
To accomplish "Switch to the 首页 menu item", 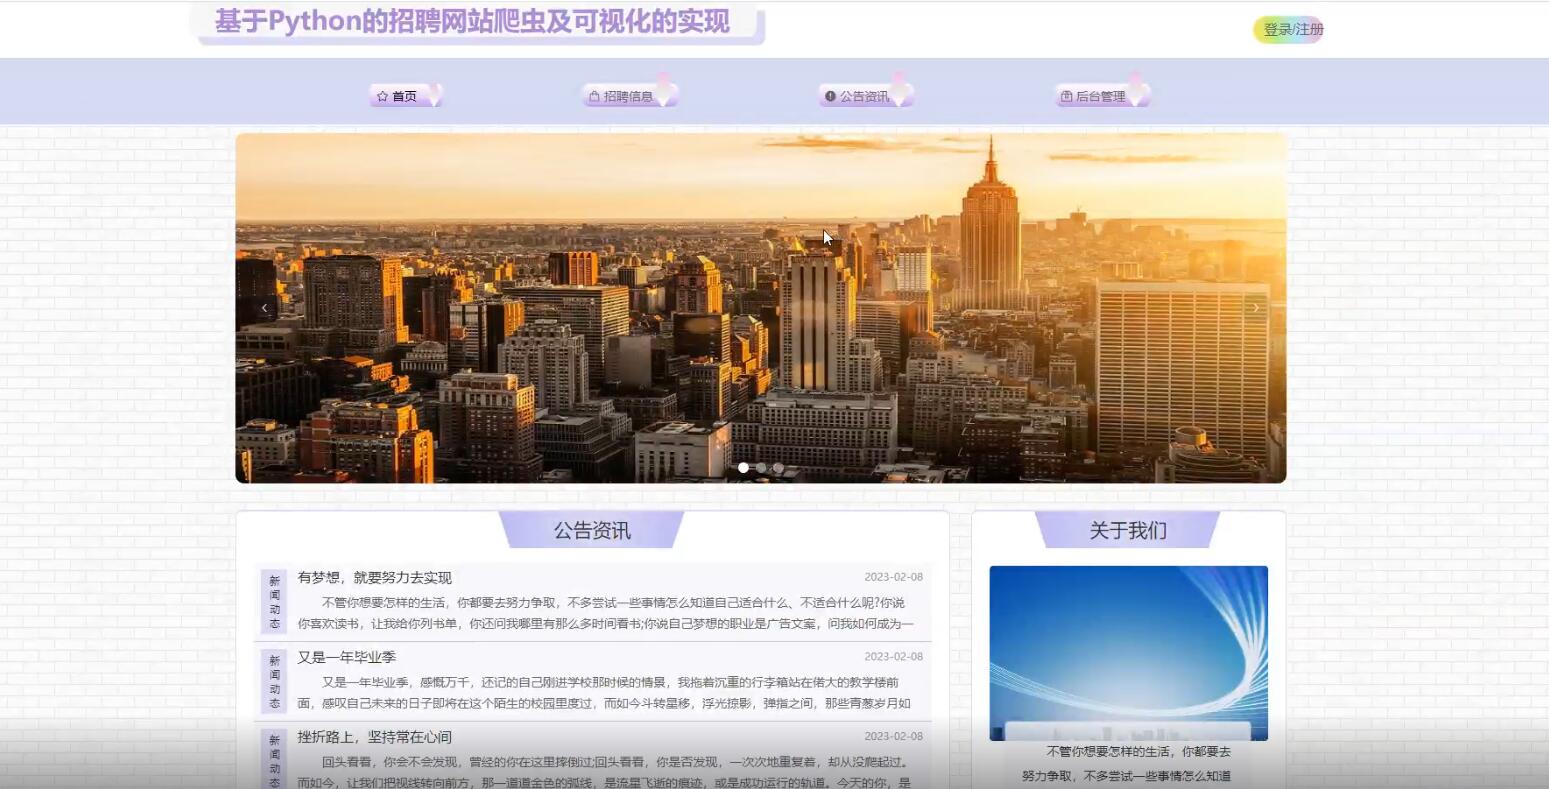I will (403, 96).
